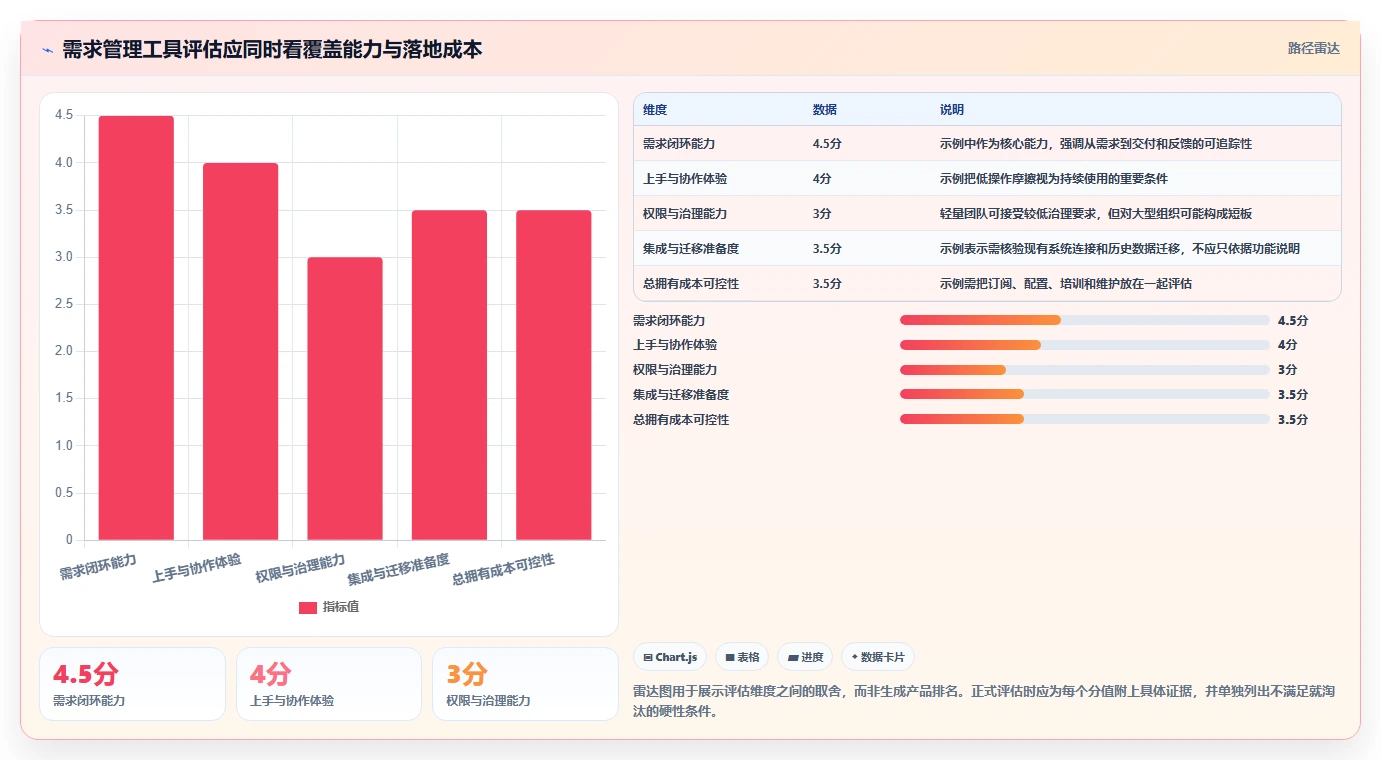Image resolution: width=1381 pixels, height=760 pixels.
Task: Click the description starting 示例表示需核验
Action: click(1120, 249)
